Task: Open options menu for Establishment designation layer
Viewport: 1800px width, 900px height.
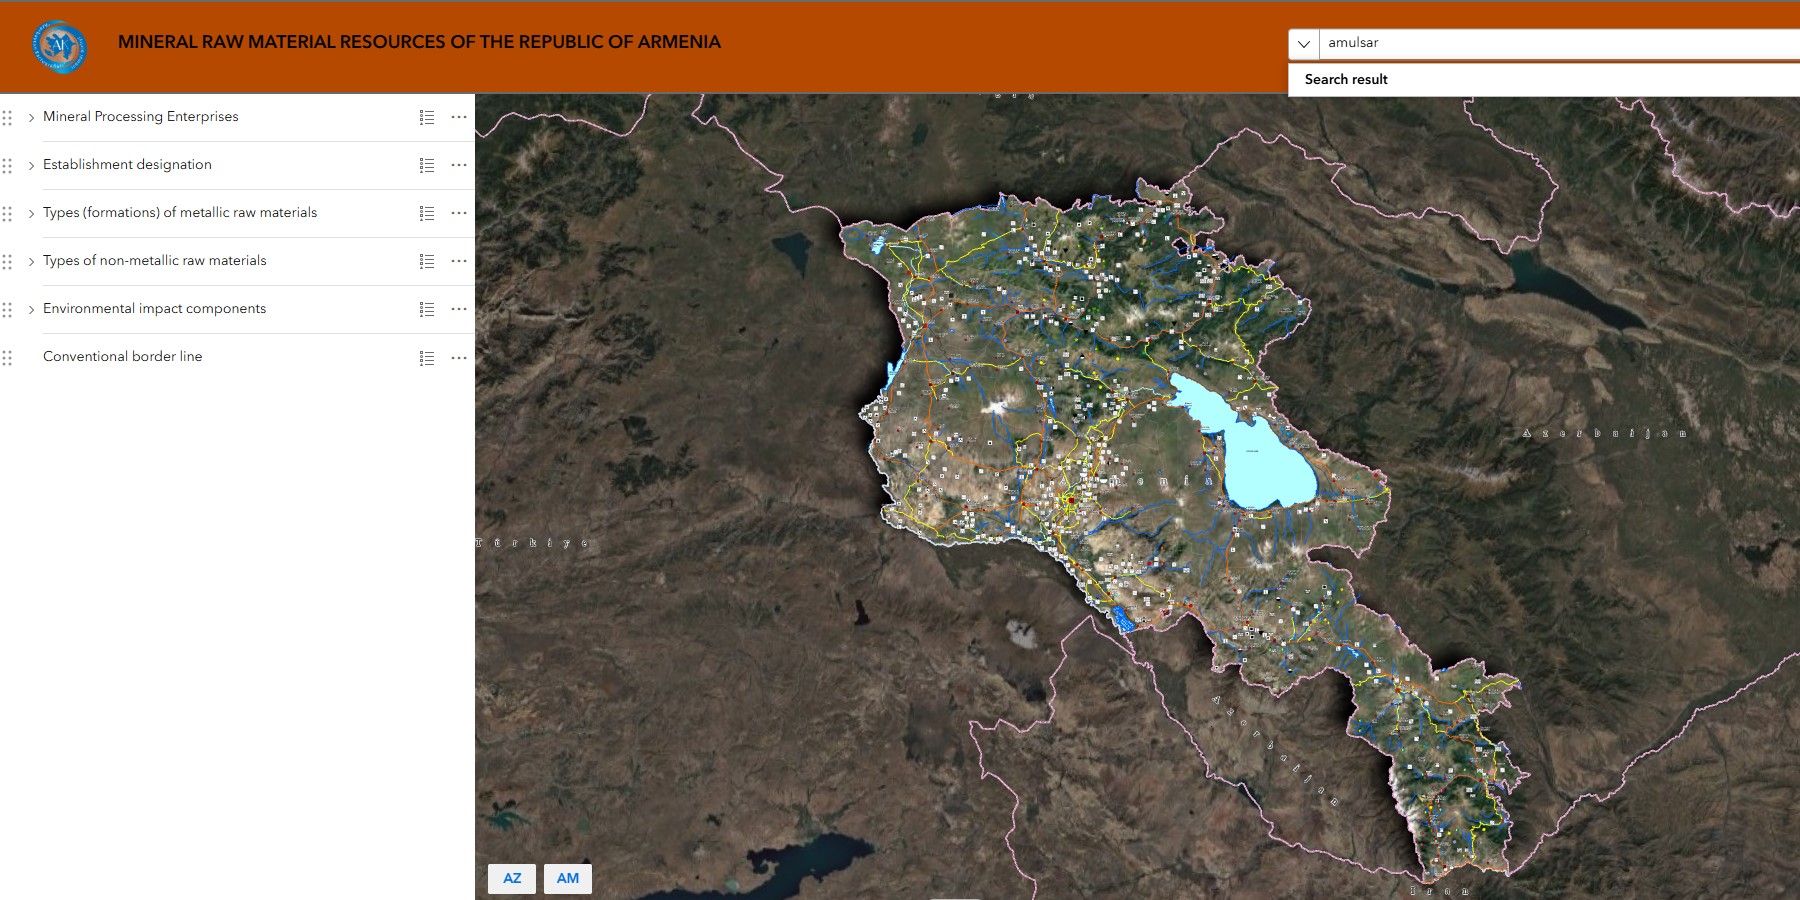Action: click(459, 165)
